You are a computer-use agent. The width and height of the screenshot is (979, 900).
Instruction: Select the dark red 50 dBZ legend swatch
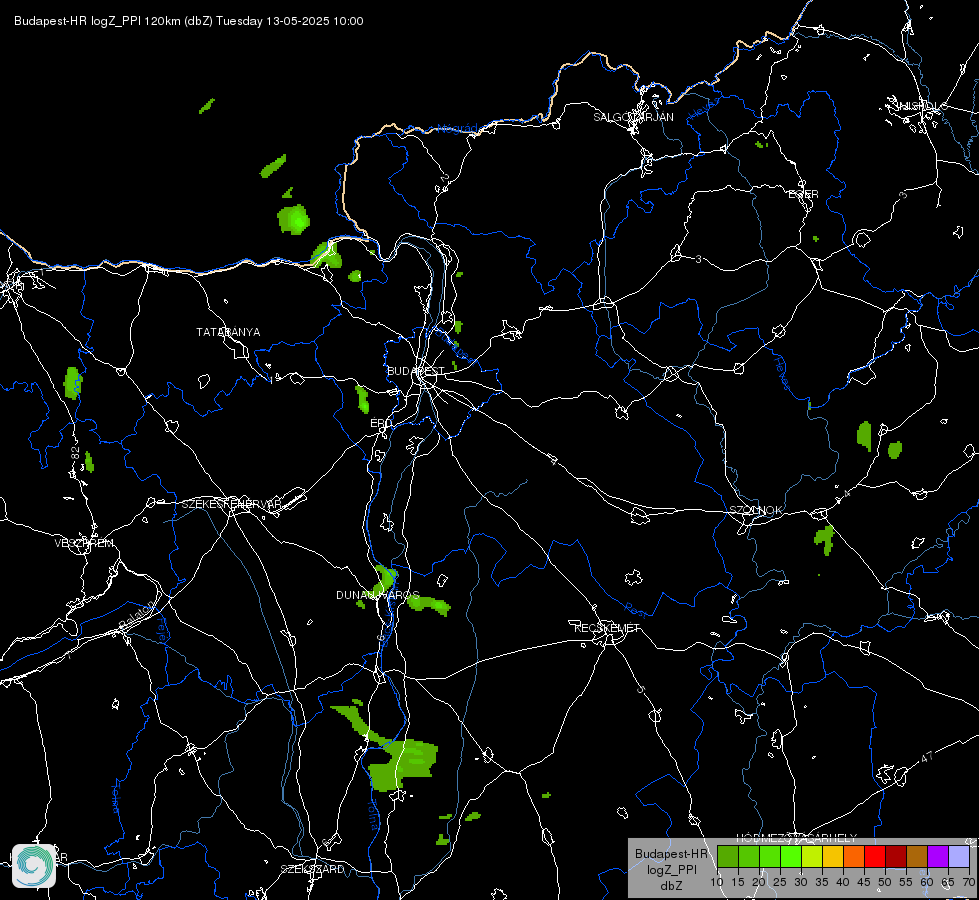896,856
